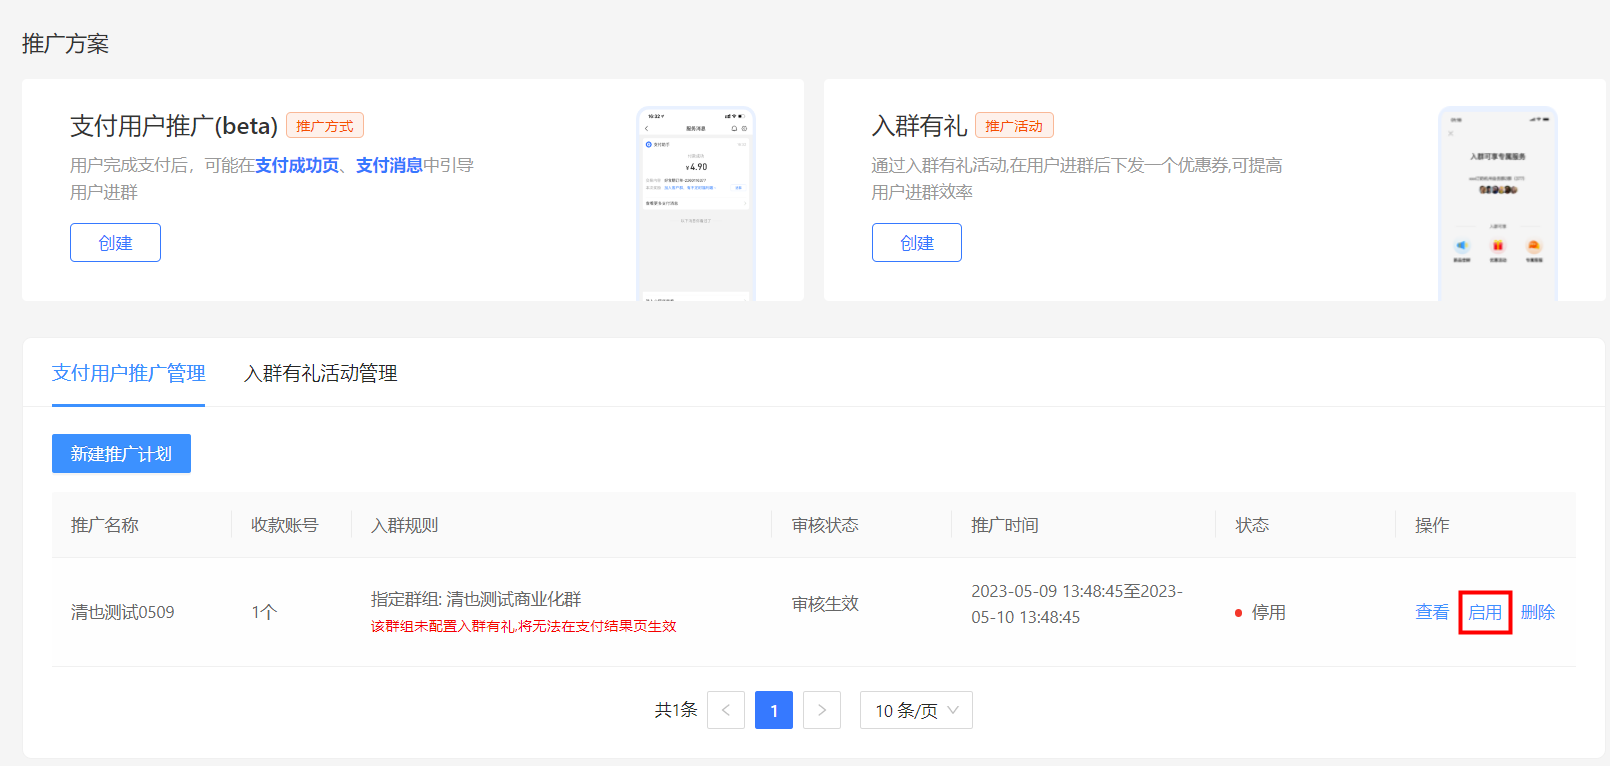The width and height of the screenshot is (1610, 766).
Task: Click 删除 to delete 清也测试0509
Action: click(x=1537, y=612)
